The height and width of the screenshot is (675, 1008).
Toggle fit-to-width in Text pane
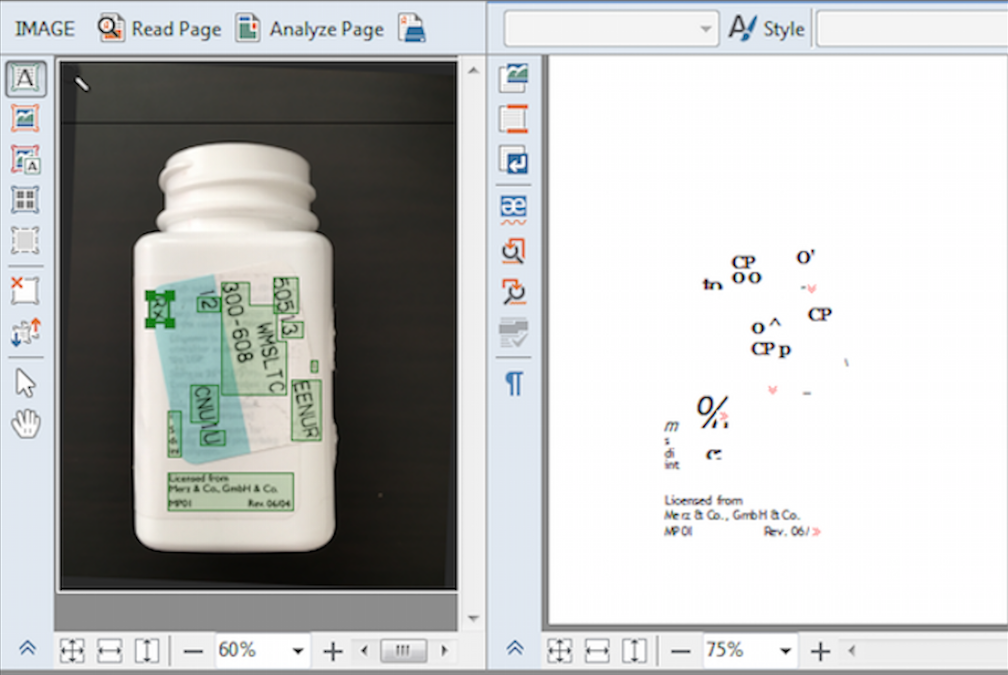point(597,651)
